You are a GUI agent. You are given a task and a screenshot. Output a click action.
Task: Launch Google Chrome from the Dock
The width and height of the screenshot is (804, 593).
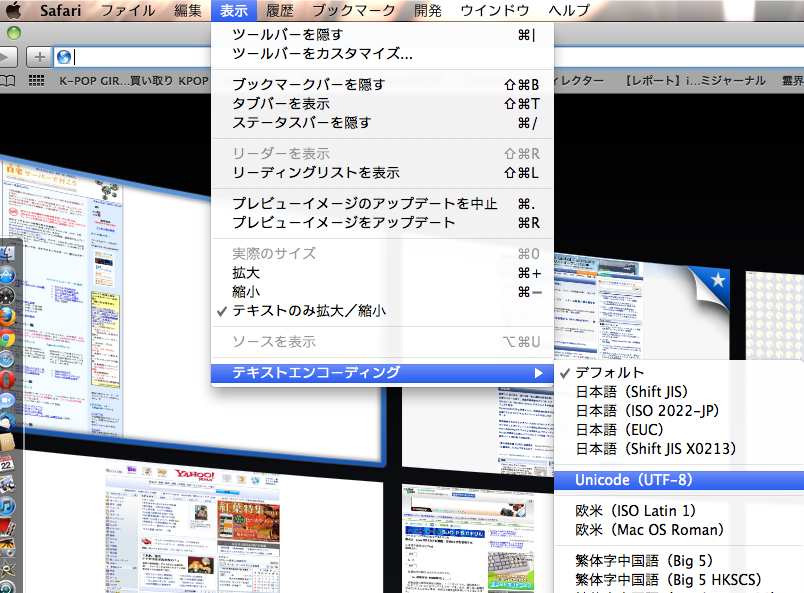tap(7, 339)
